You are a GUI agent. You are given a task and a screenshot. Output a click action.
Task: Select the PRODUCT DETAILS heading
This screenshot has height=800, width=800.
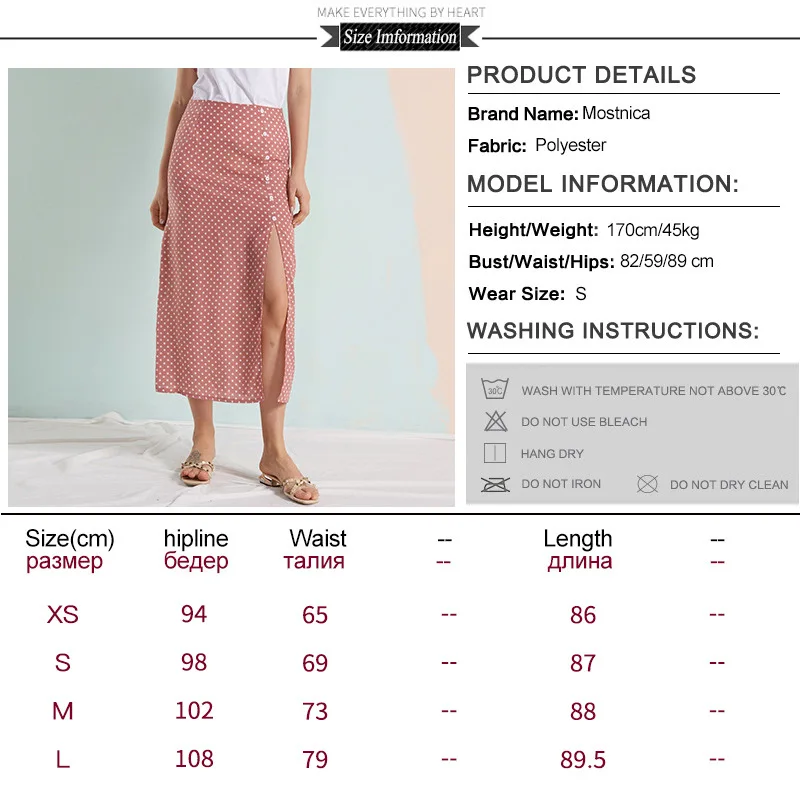coord(581,75)
